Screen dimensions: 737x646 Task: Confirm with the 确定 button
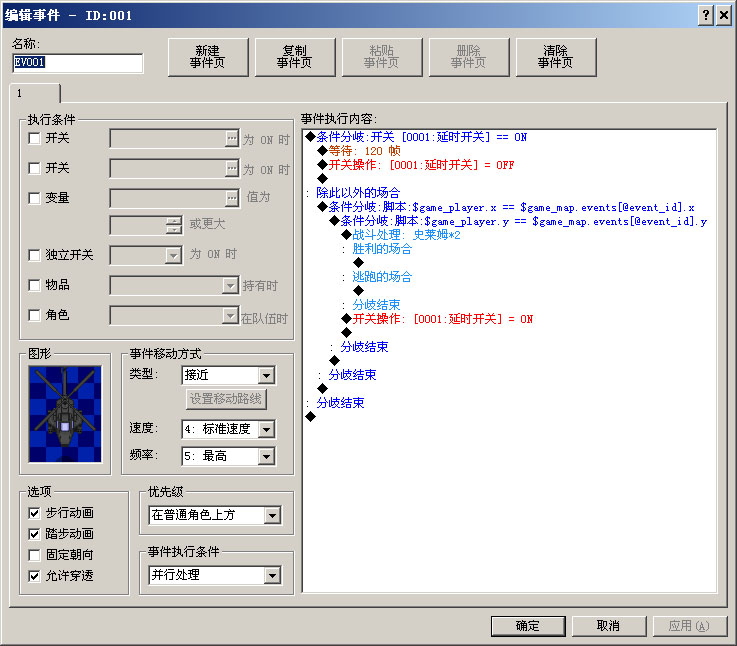click(x=528, y=626)
